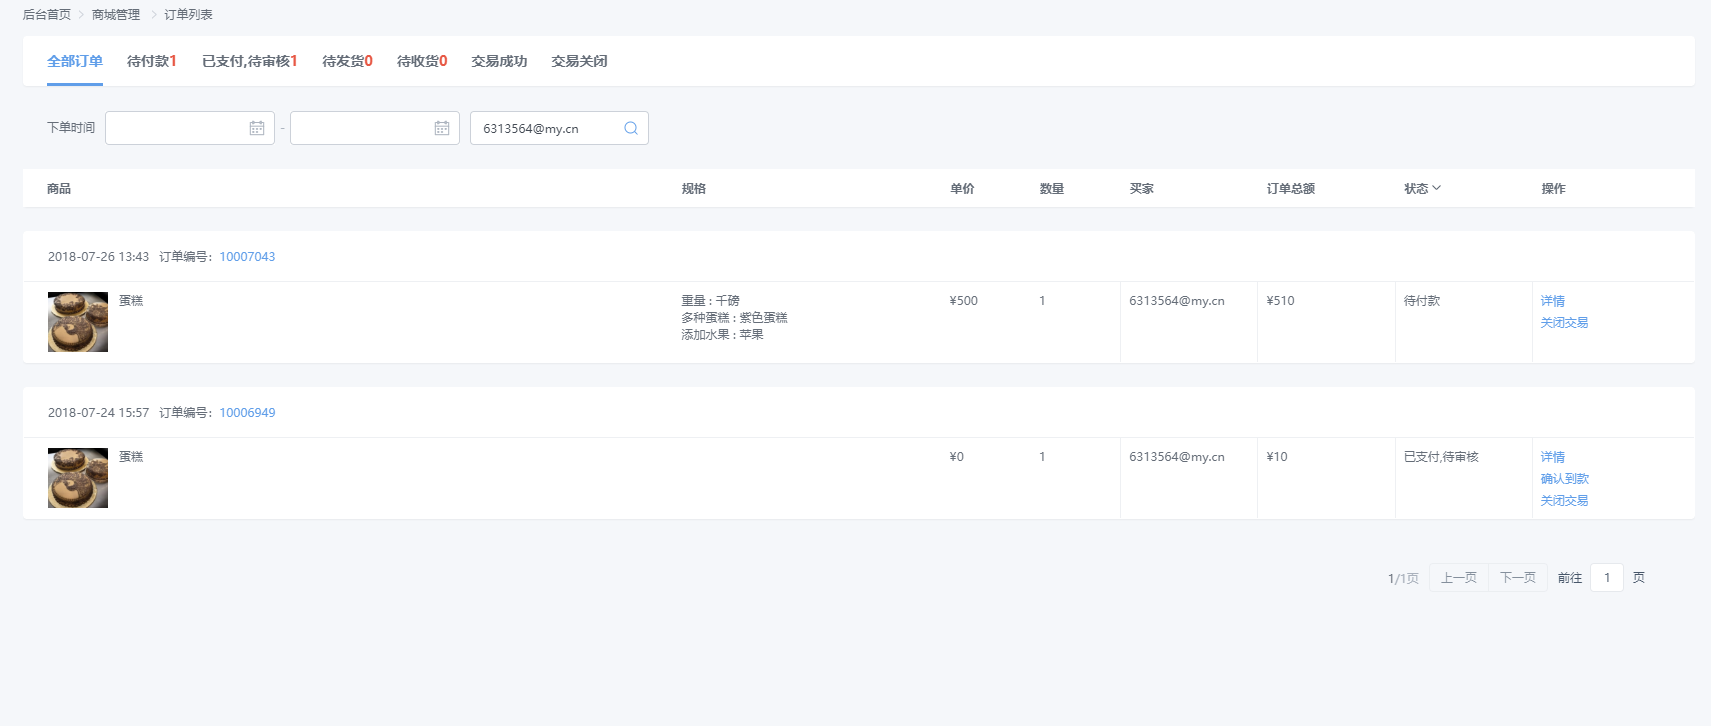Show the 待收货 orders tab
Viewport: 1711px width, 726px height.
[x=421, y=61]
